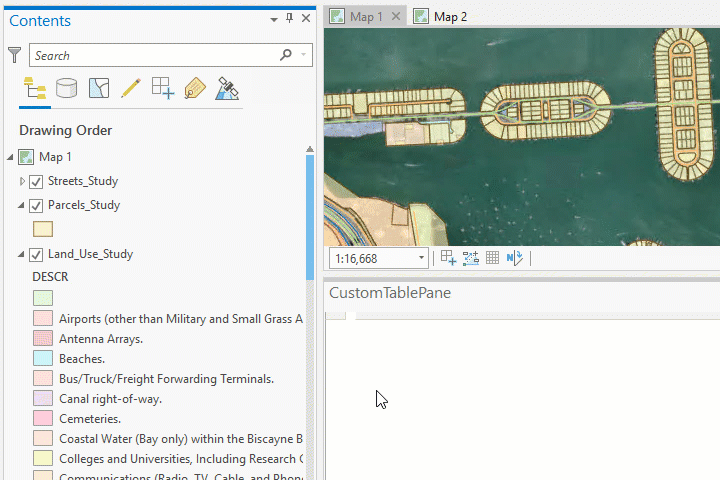This screenshot has height=480, width=720.
Task: Uncheck the Parcels_Study layer checkbox
Action: click(36, 205)
